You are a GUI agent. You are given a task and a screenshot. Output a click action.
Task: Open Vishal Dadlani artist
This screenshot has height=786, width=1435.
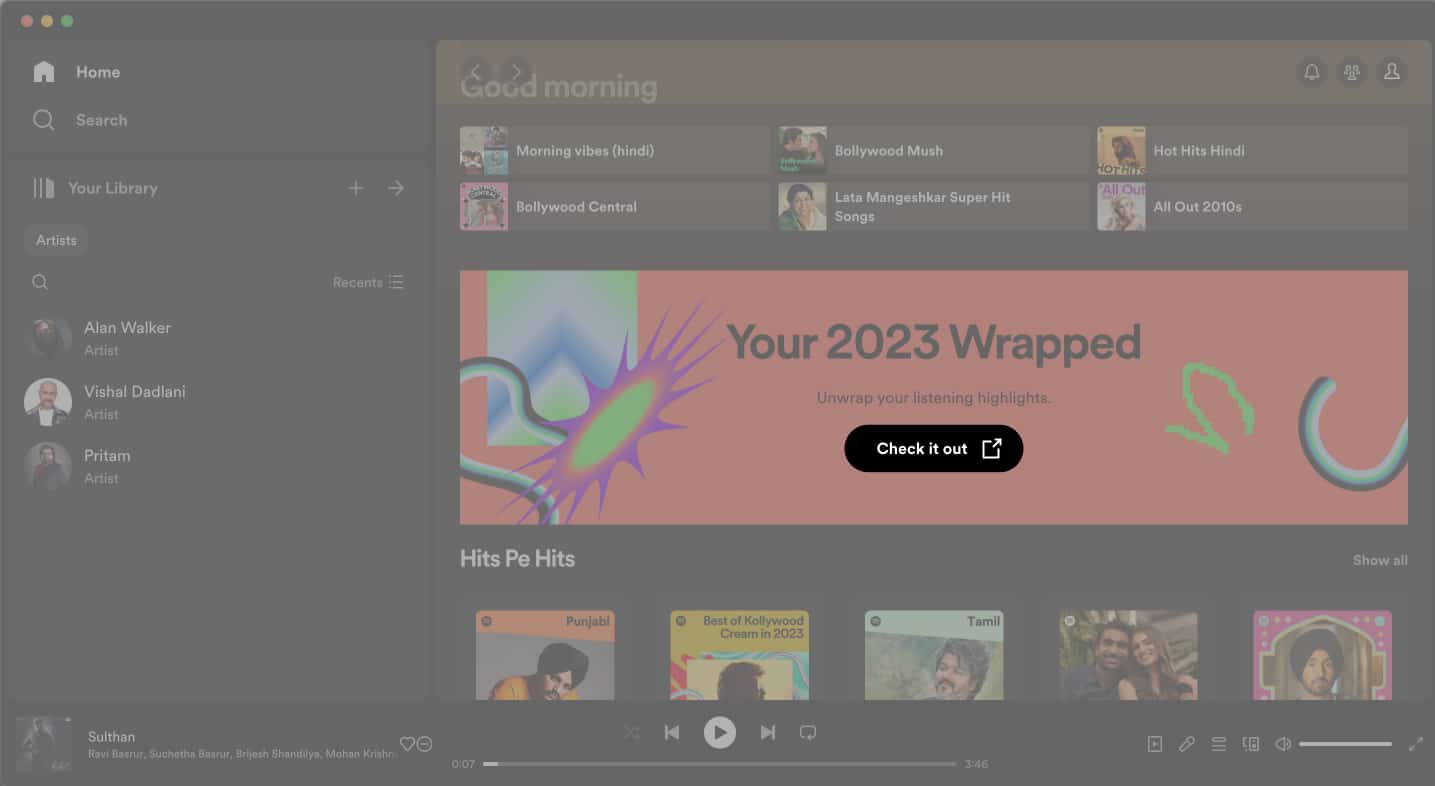tap(216, 402)
